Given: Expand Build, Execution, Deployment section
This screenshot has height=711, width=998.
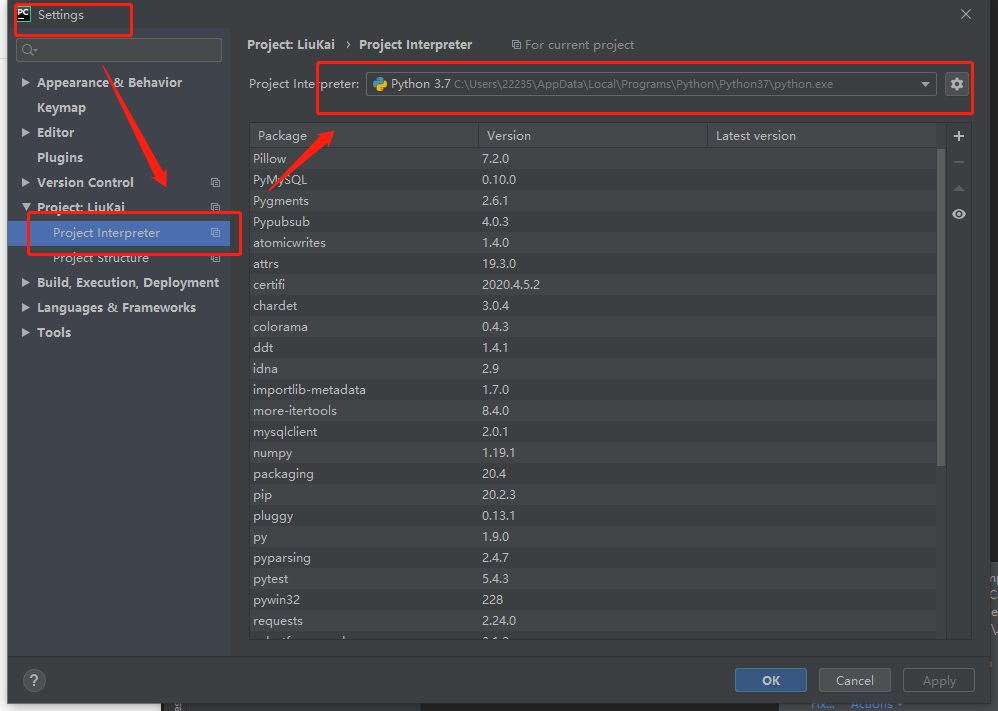Looking at the screenshot, I should (25, 282).
